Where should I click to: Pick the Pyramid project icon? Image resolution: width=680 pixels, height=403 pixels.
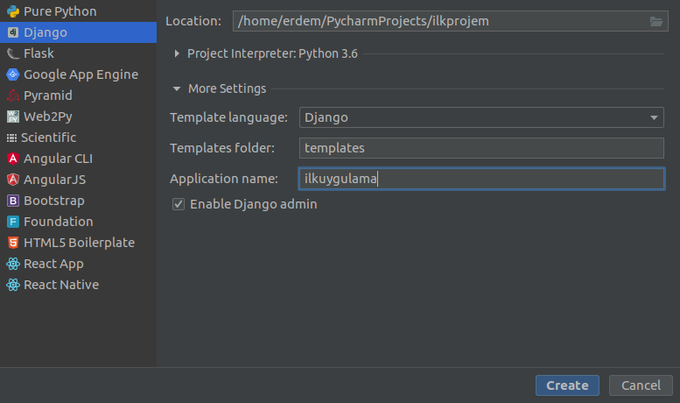[x=13, y=95]
